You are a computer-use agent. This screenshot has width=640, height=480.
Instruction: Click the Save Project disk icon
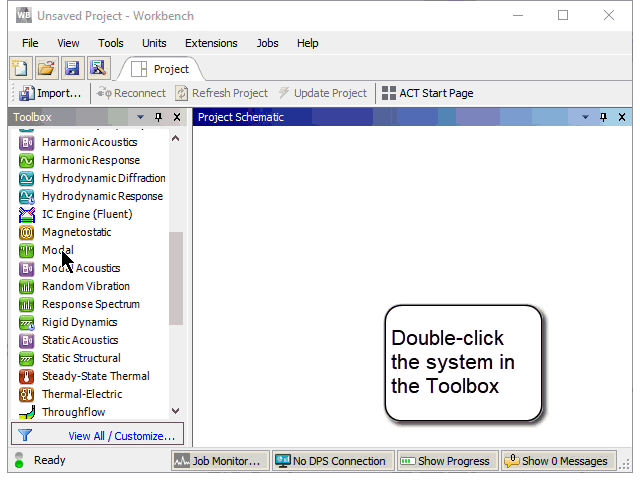72,68
